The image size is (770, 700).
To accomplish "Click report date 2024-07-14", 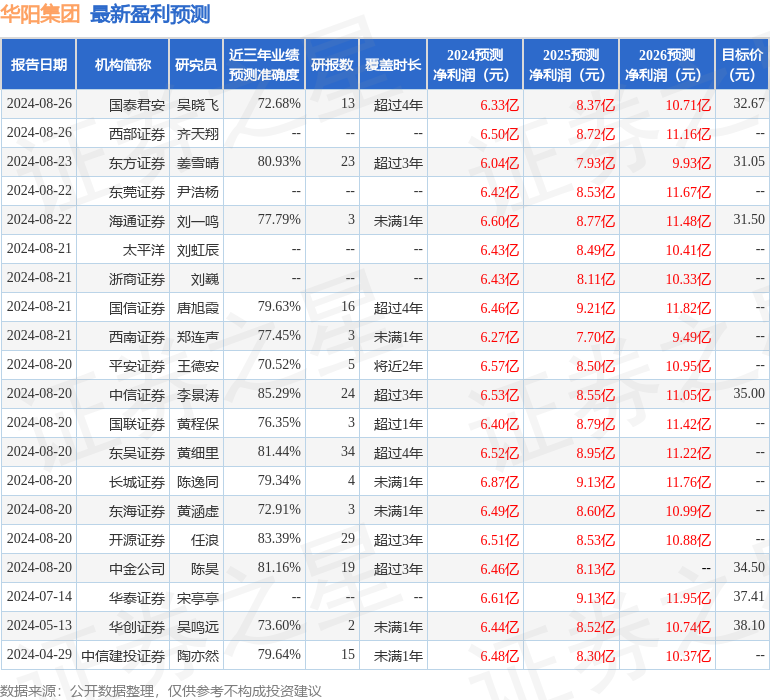I will point(39,596).
